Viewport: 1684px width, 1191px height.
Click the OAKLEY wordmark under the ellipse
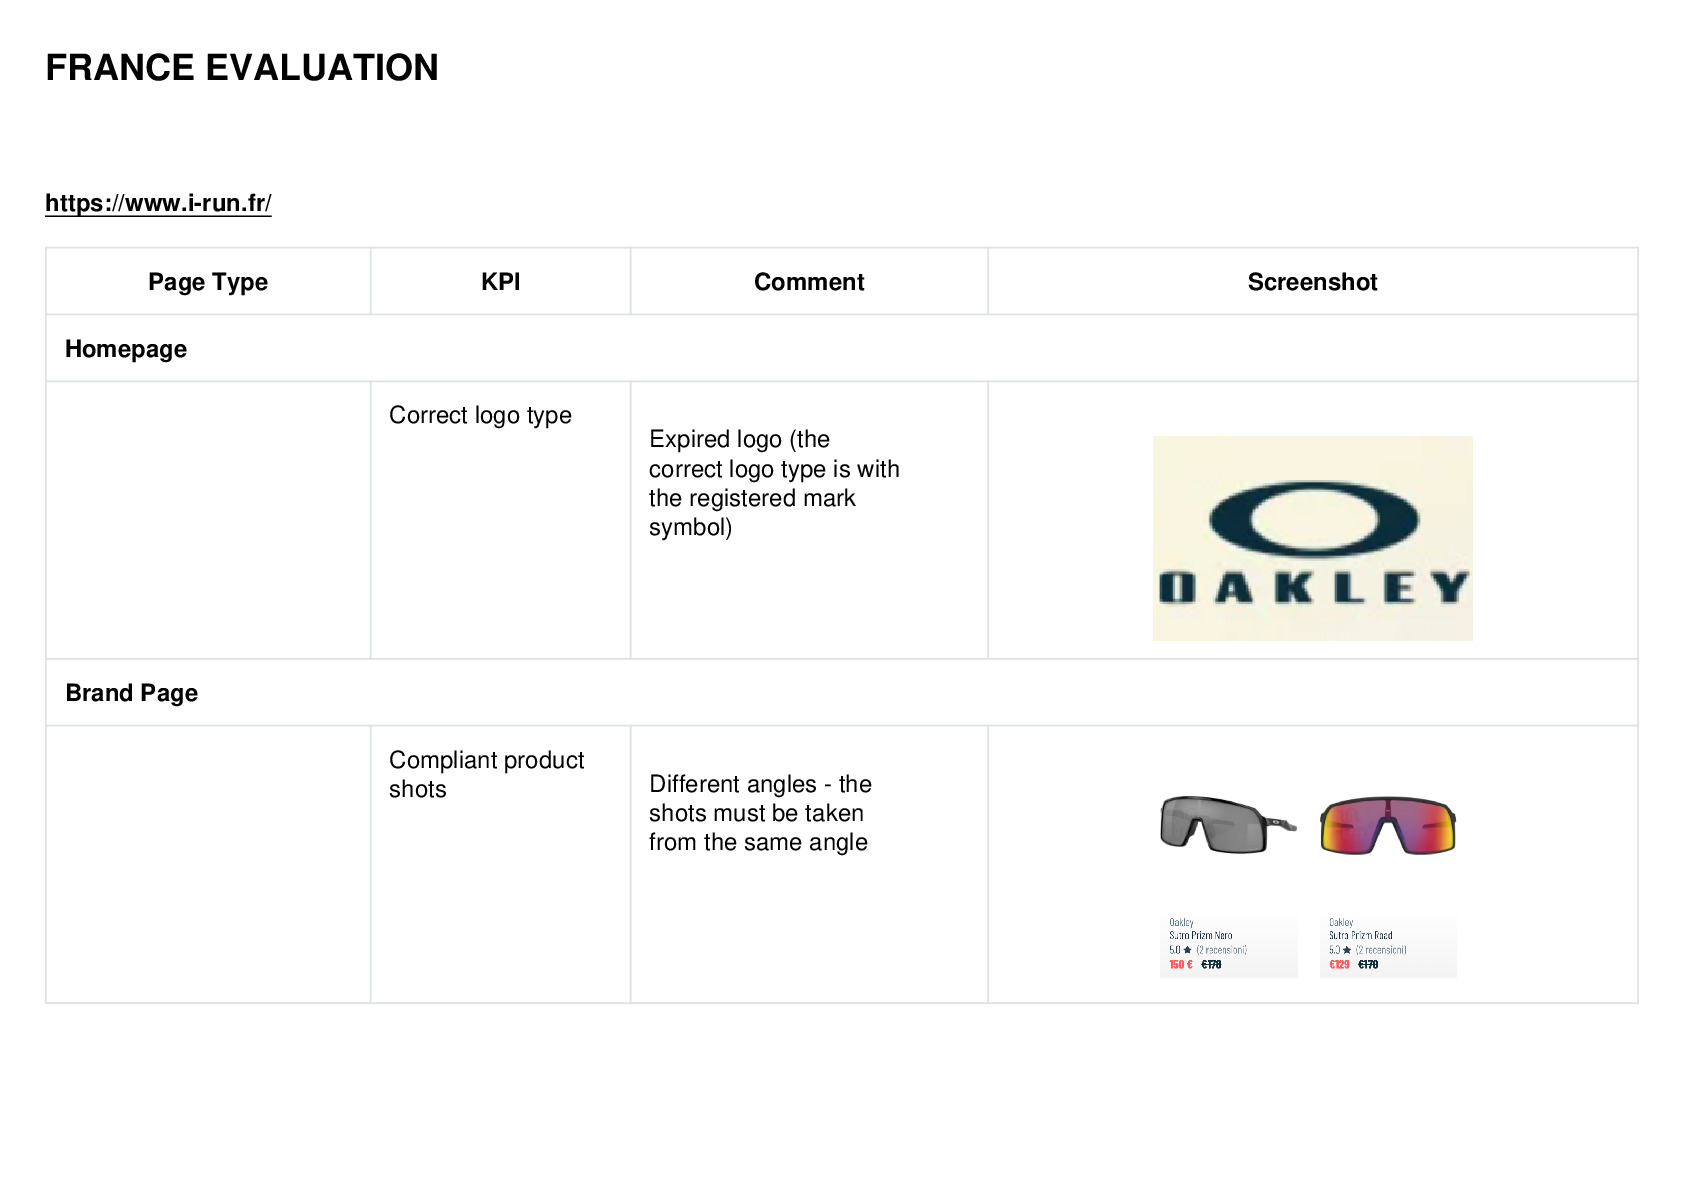1313,587
